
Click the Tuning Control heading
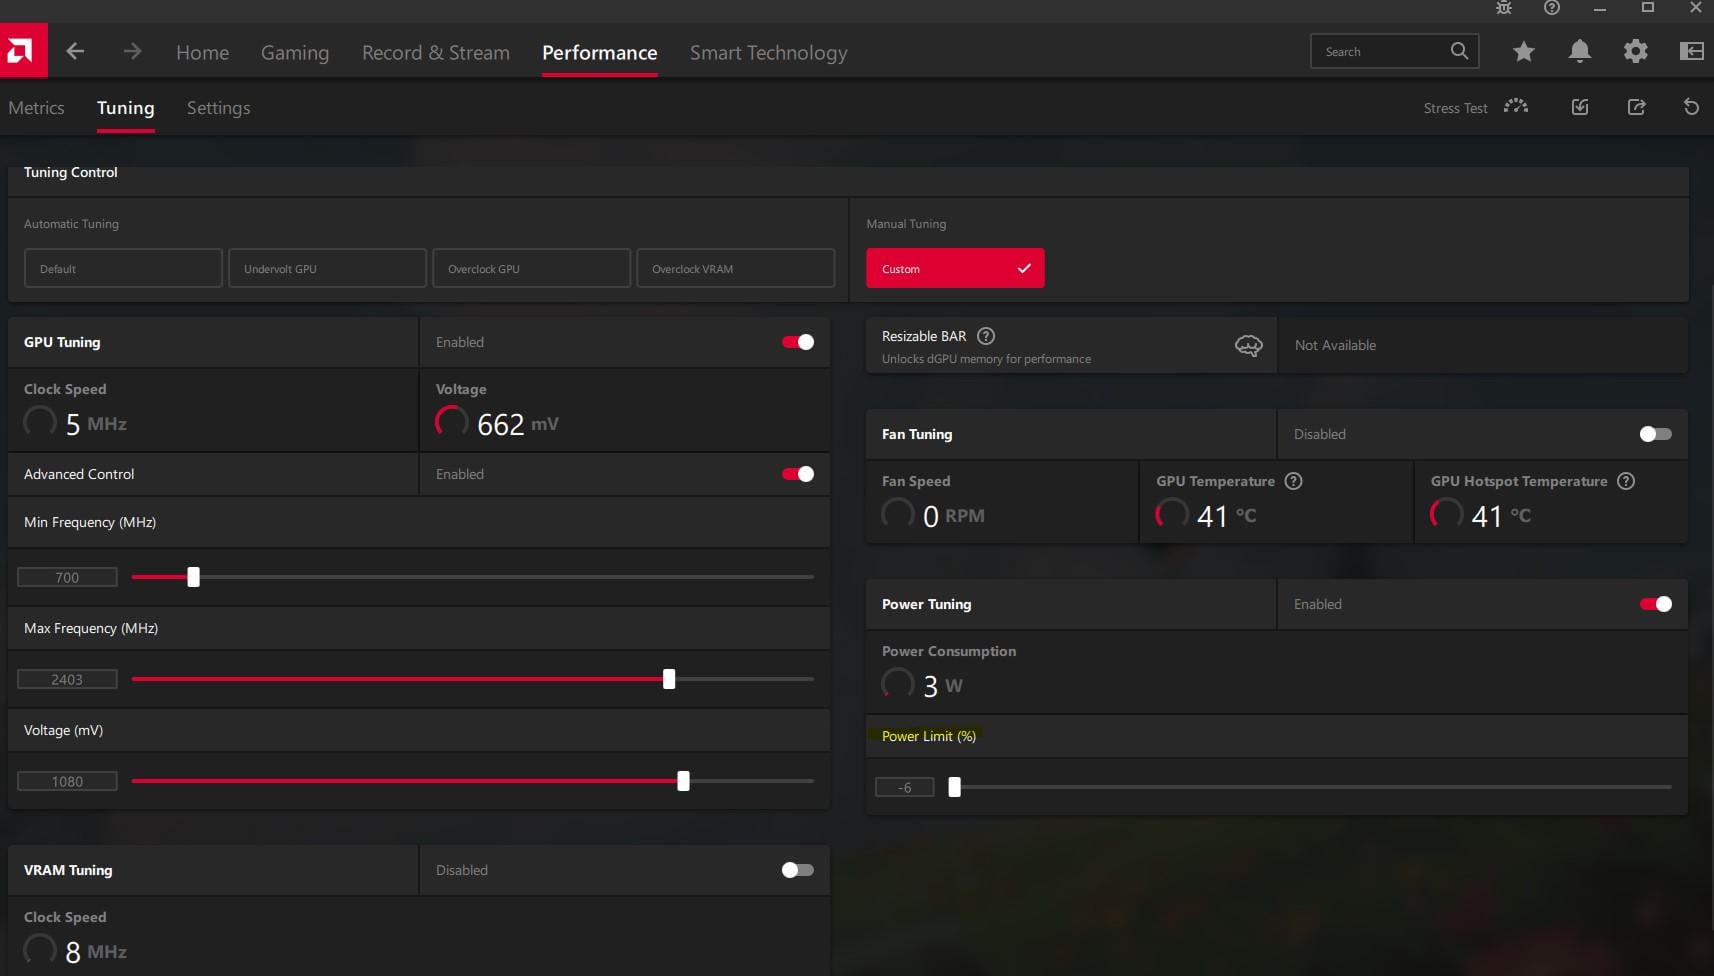point(71,172)
